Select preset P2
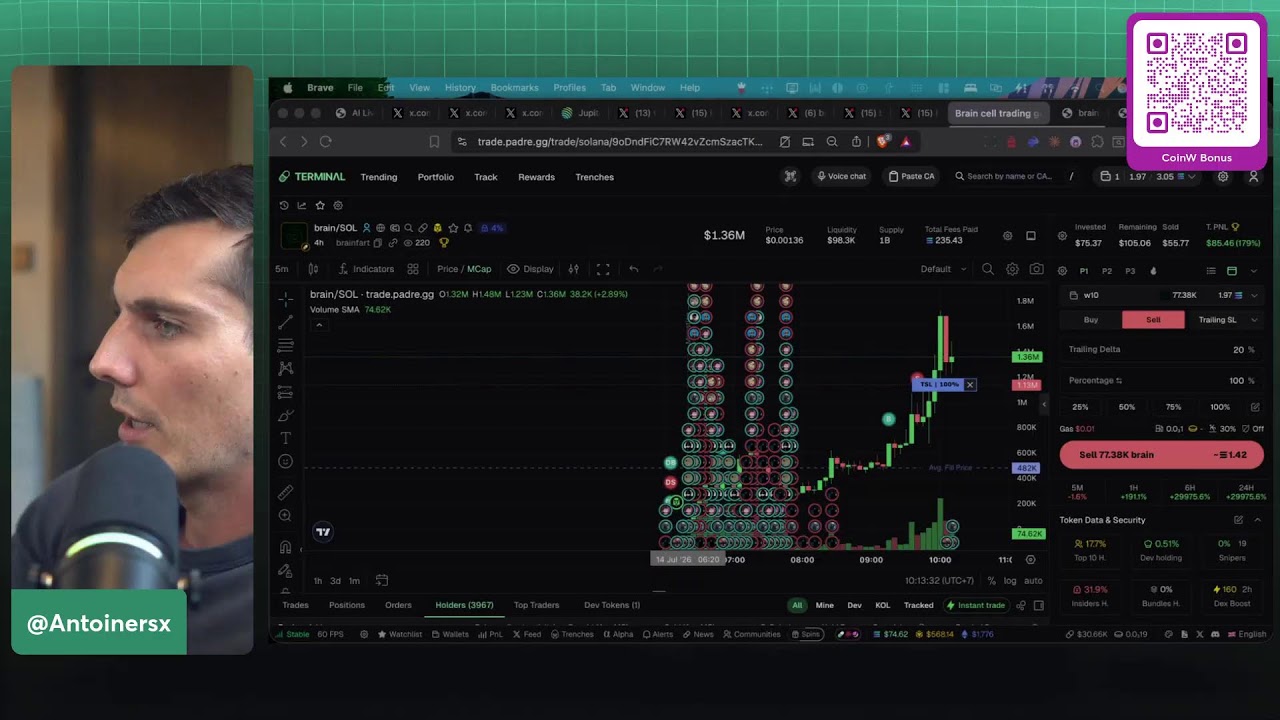This screenshot has height=720, width=1280. (1107, 271)
